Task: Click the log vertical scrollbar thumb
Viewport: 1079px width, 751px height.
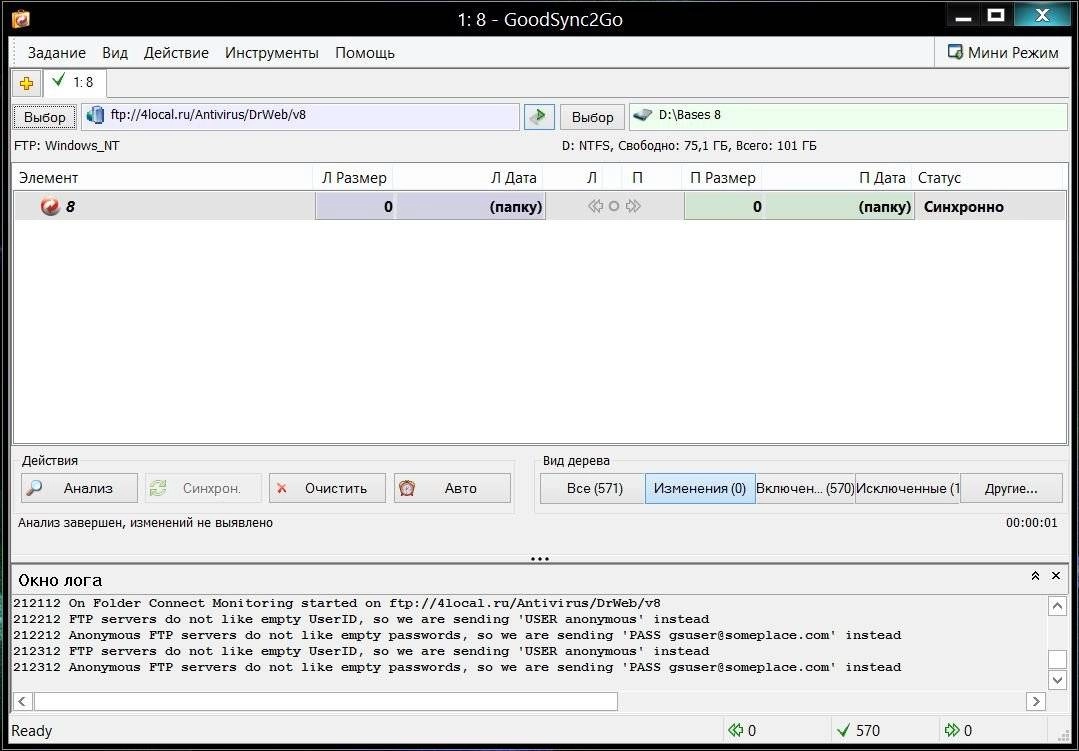Action: tap(1057, 659)
